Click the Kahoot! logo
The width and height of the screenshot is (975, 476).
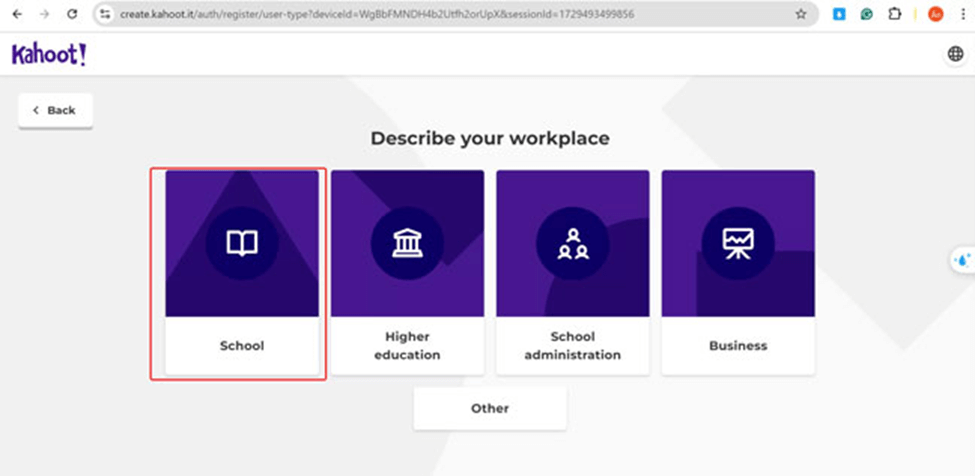49,55
